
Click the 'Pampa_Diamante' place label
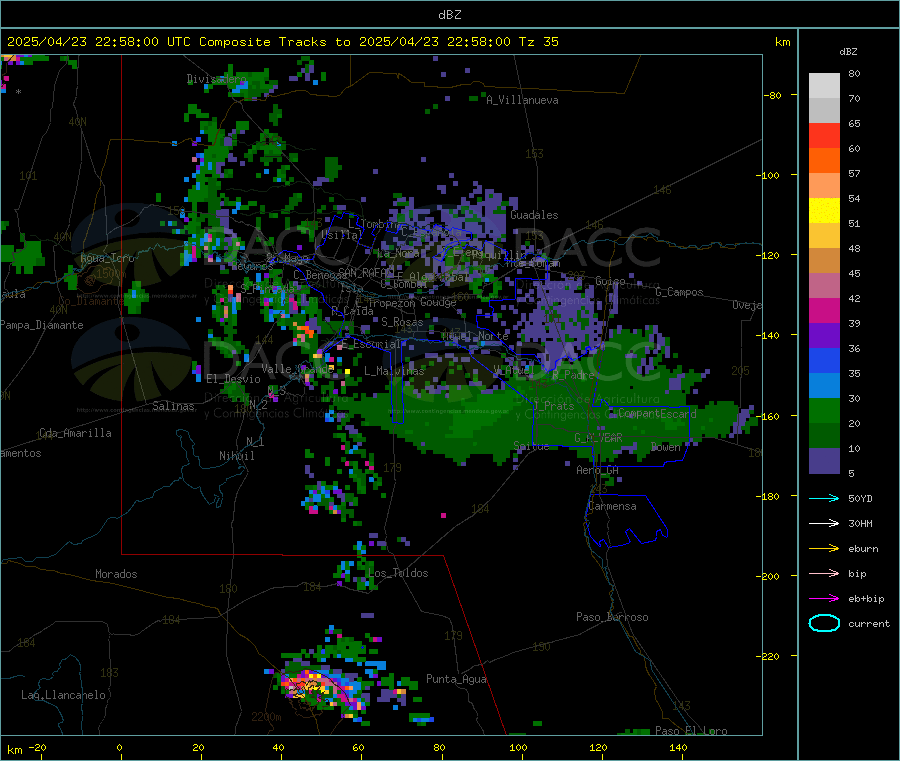pos(42,325)
